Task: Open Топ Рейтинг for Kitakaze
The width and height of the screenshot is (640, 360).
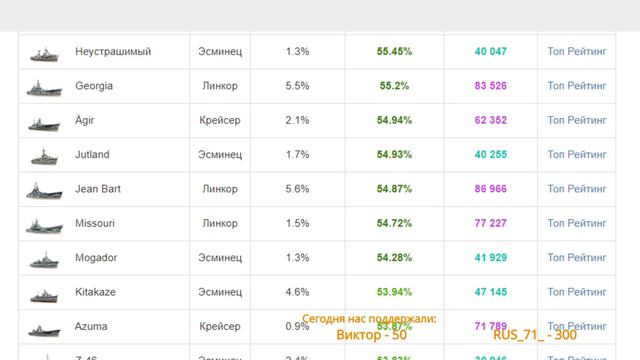Action: pyautogui.click(x=577, y=292)
